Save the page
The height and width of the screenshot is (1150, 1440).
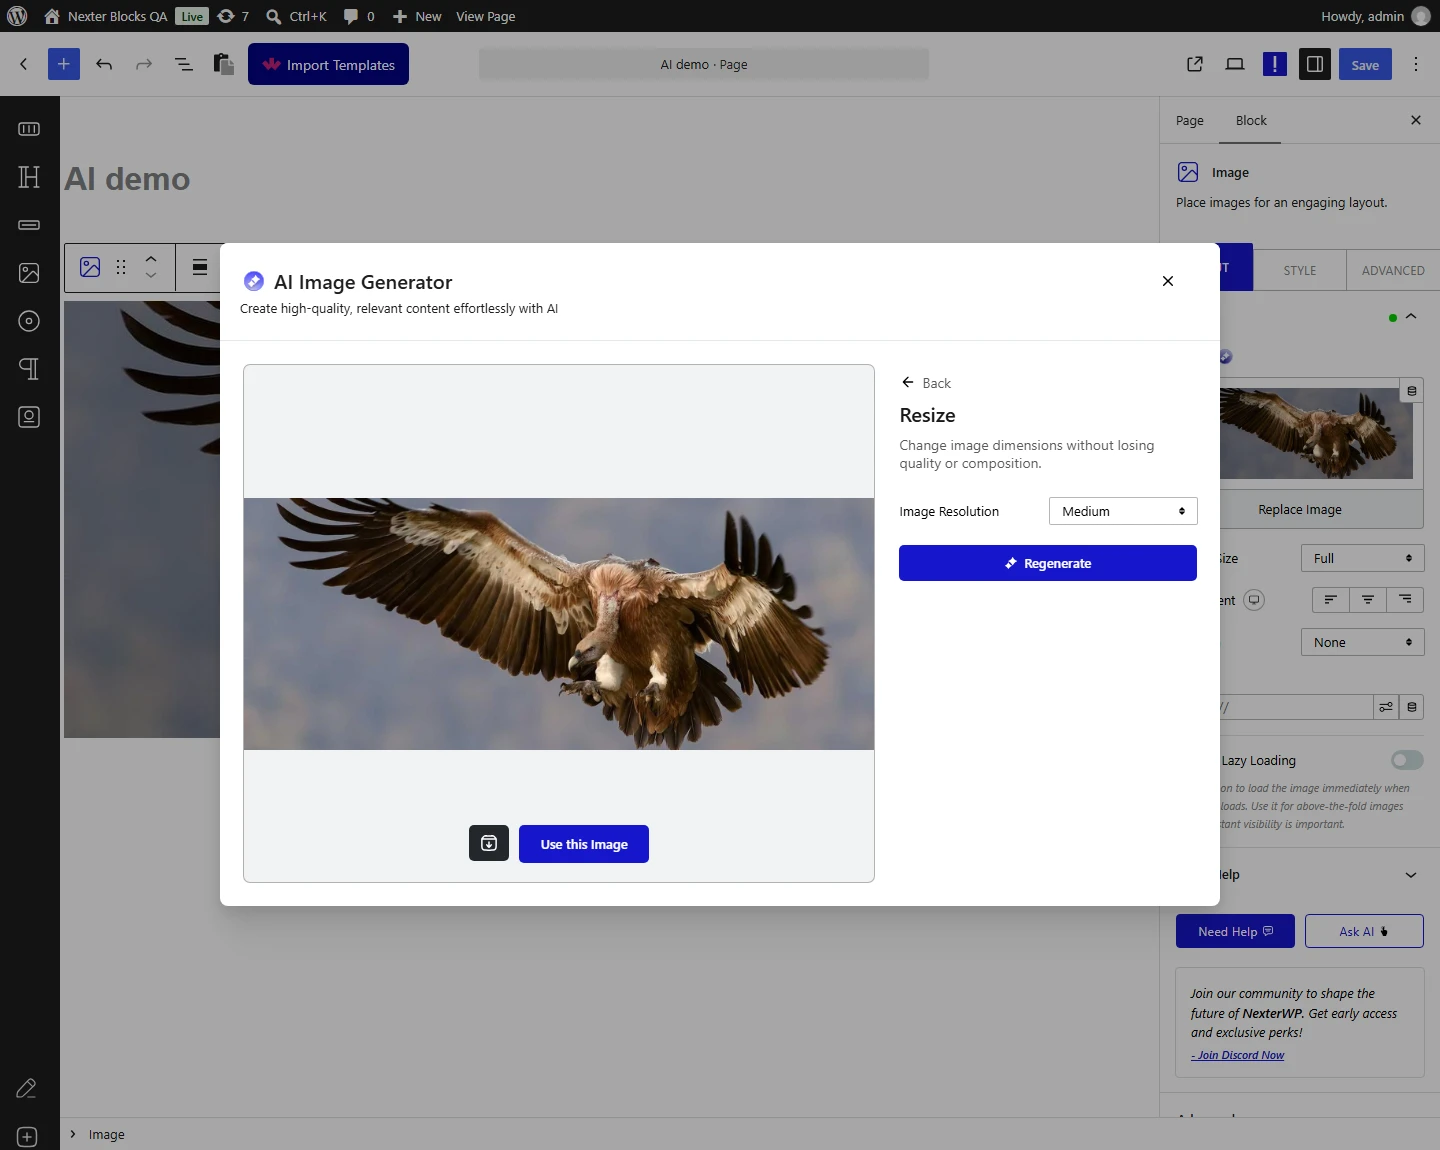coord(1365,64)
